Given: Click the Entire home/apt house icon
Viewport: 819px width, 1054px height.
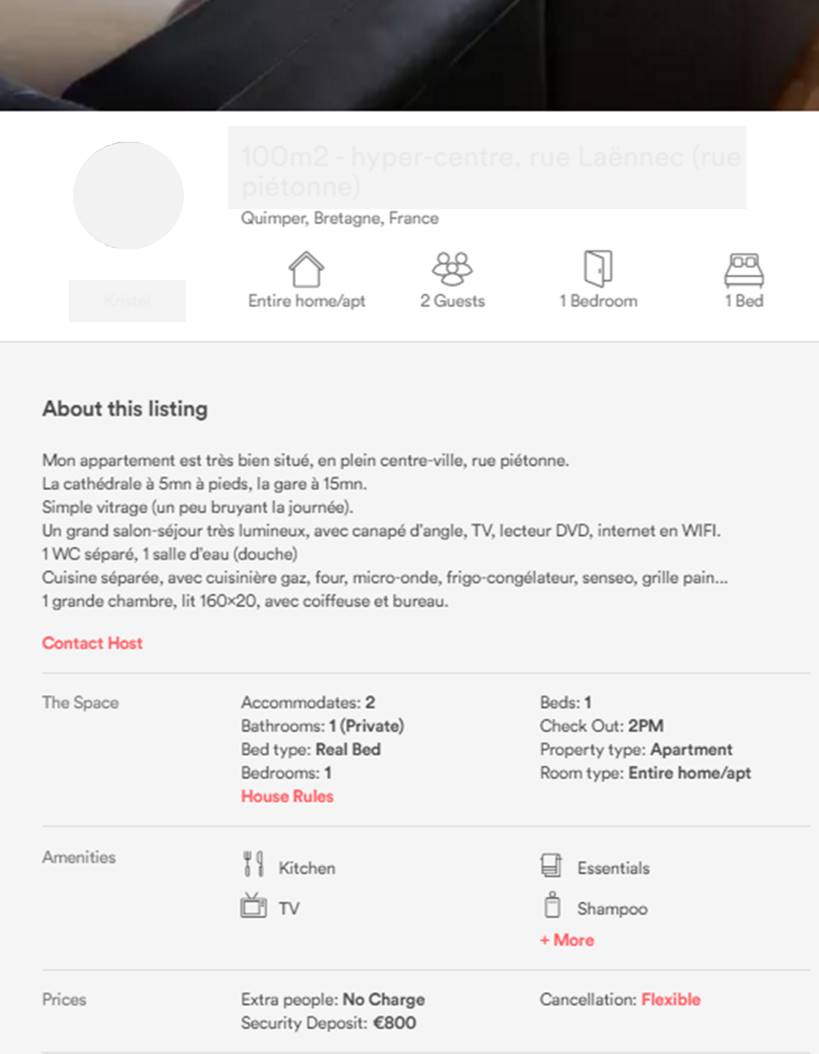Looking at the screenshot, I should point(306,269).
